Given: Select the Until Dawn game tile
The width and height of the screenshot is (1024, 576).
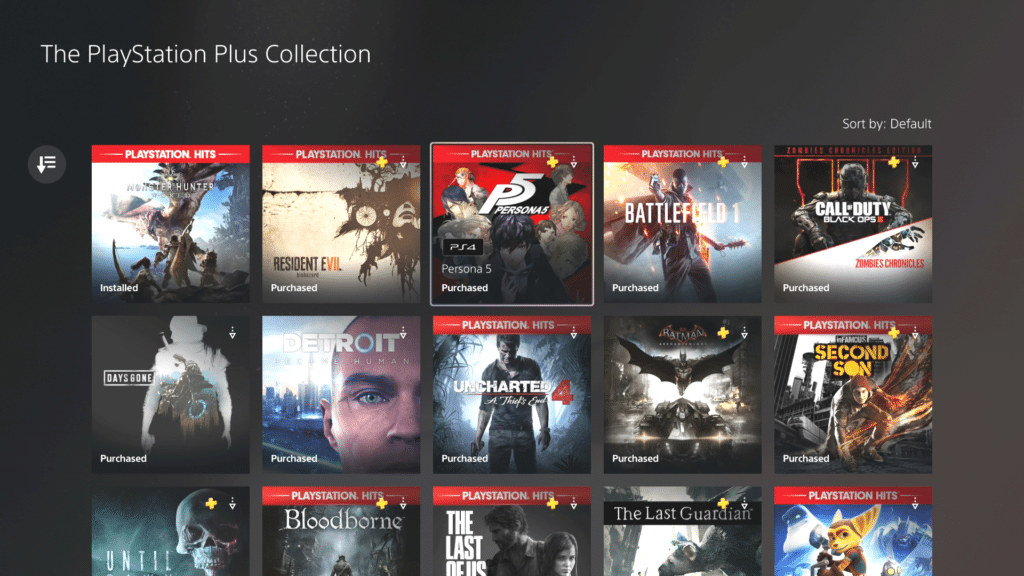Looking at the screenshot, I should tap(170, 531).
